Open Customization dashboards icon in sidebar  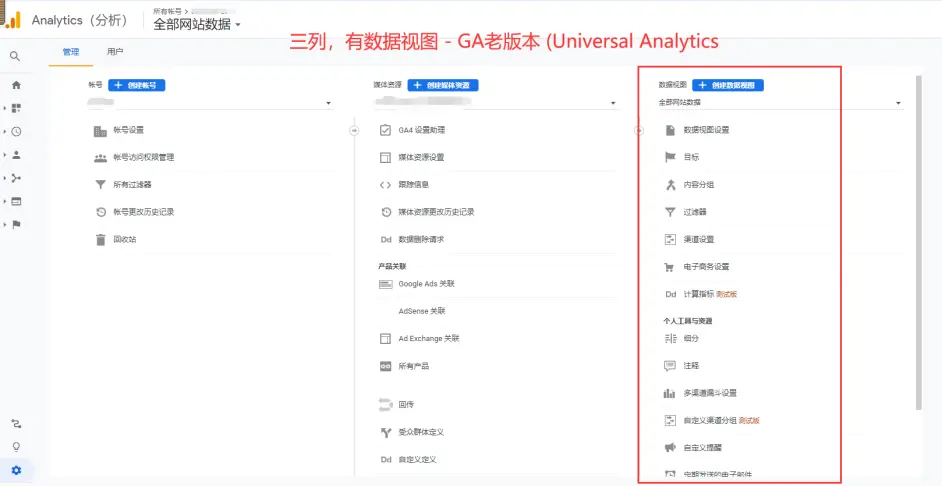tap(16, 108)
